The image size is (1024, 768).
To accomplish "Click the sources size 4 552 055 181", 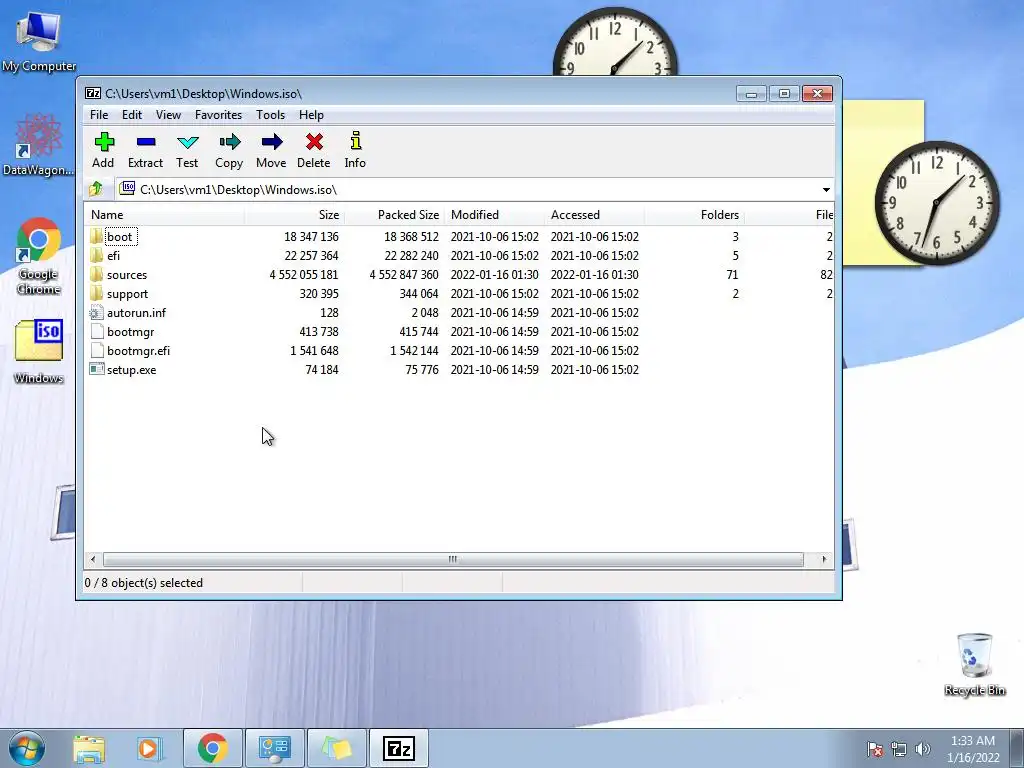I will (304, 274).
